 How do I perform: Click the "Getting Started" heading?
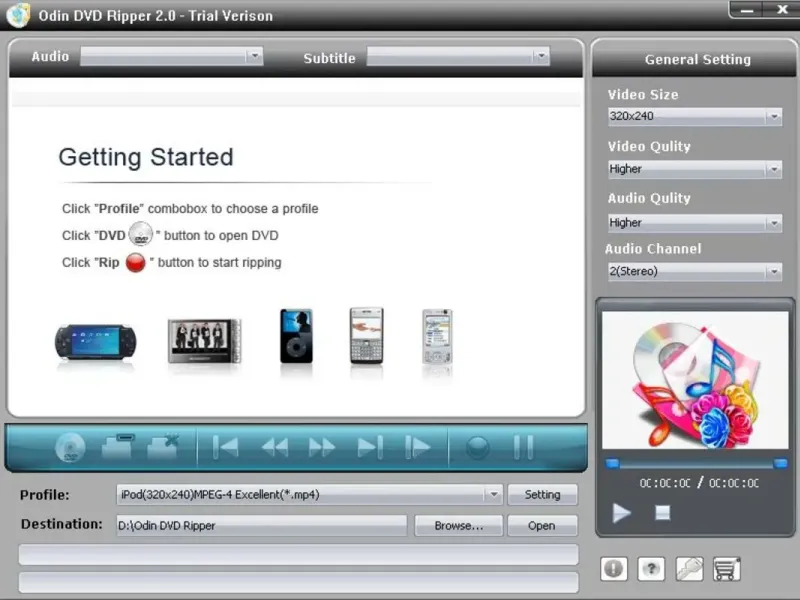[146, 157]
